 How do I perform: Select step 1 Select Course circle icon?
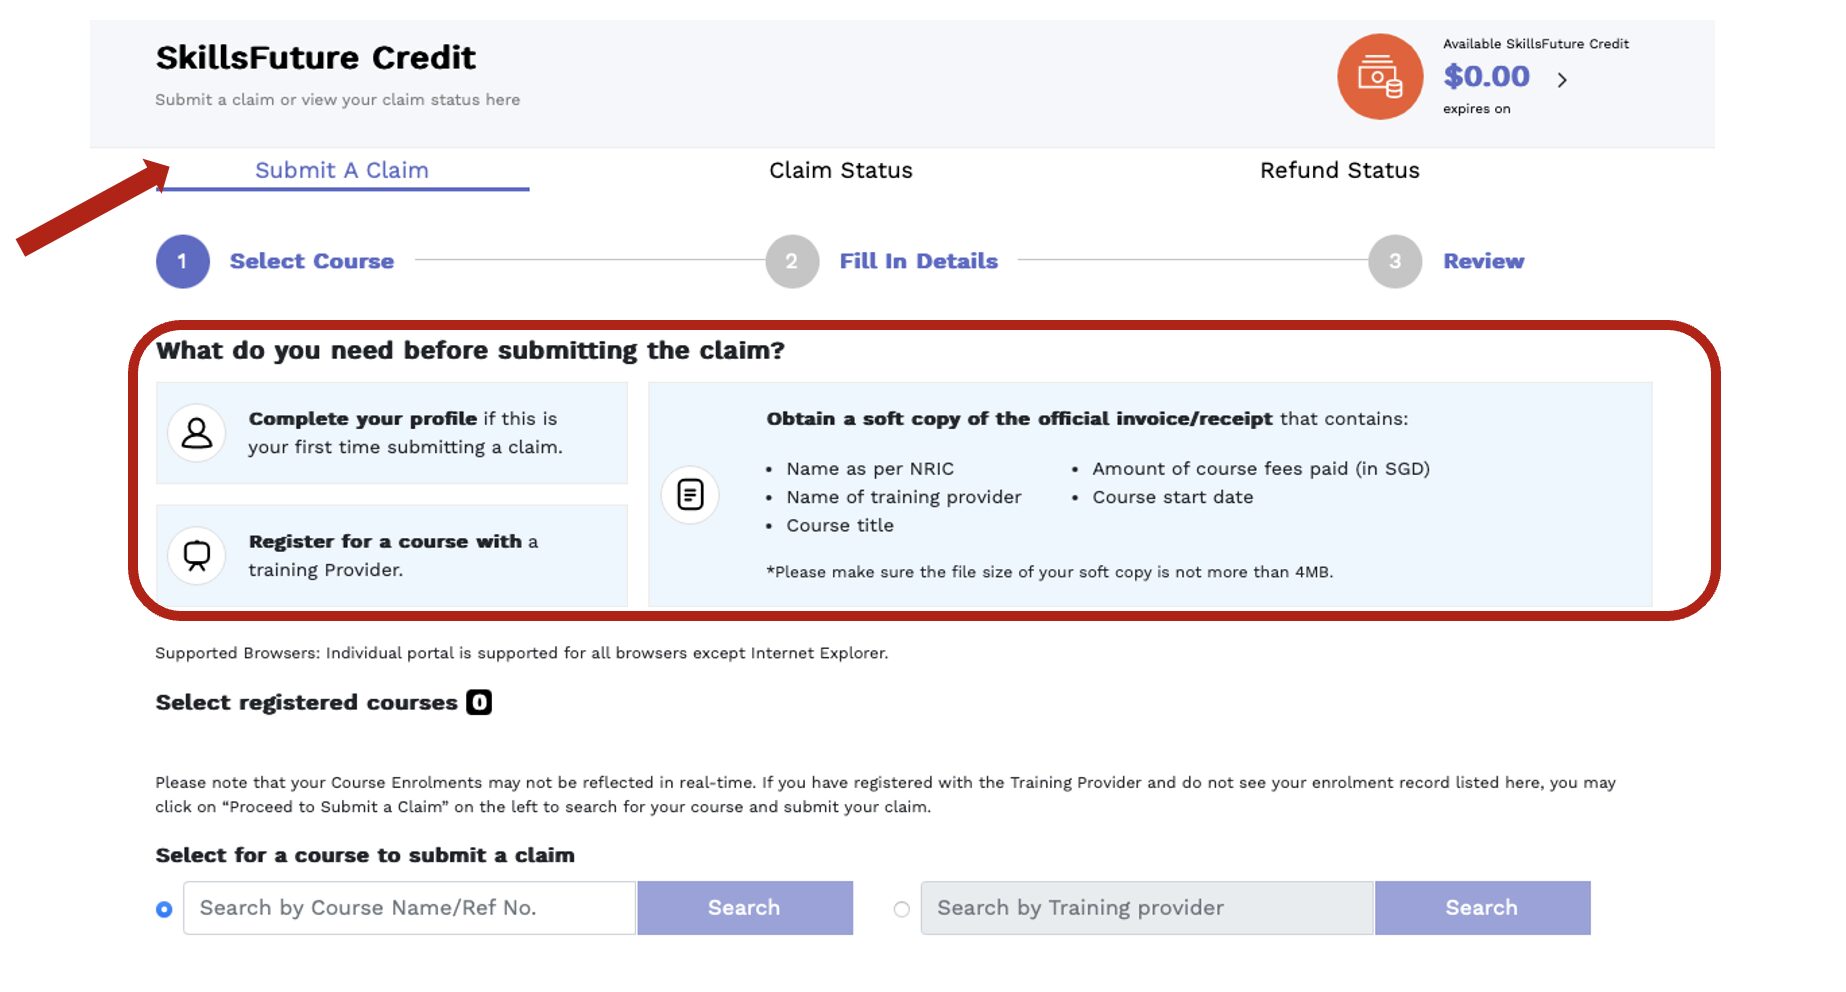pyautogui.click(x=181, y=261)
